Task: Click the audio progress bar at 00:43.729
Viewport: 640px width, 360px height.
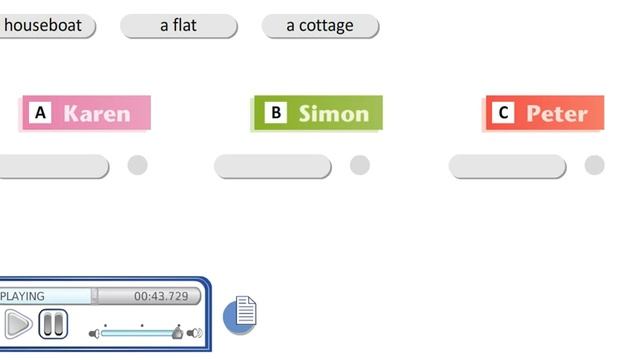Action: (100, 296)
